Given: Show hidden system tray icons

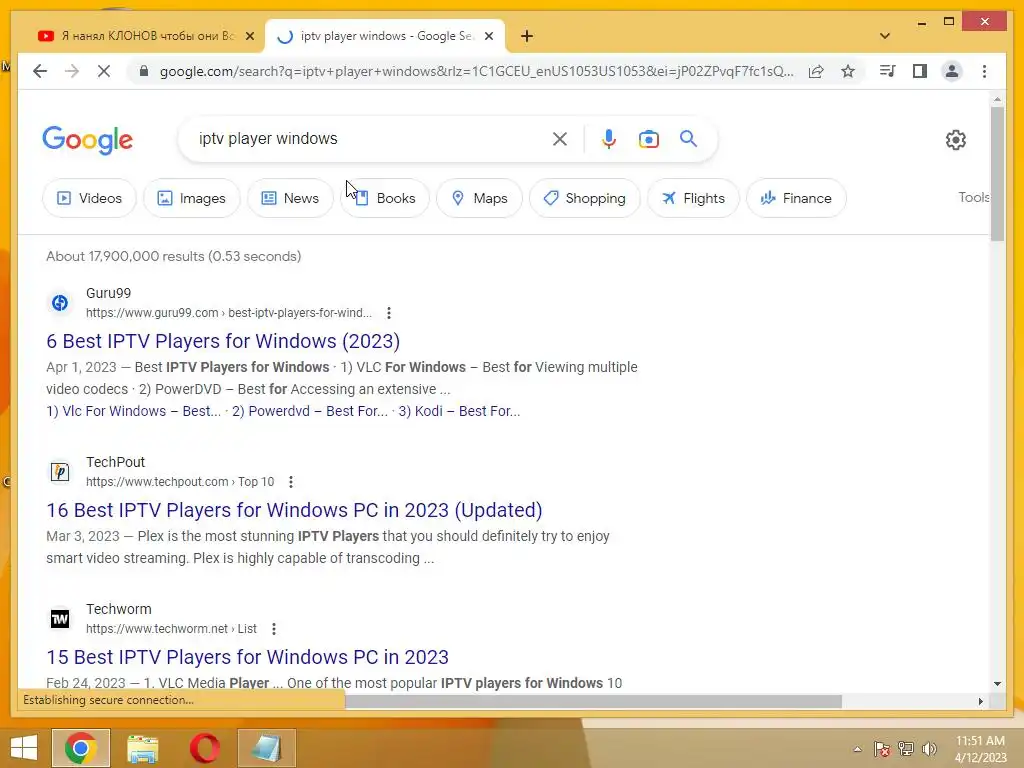Looking at the screenshot, I should coord(857,749).
